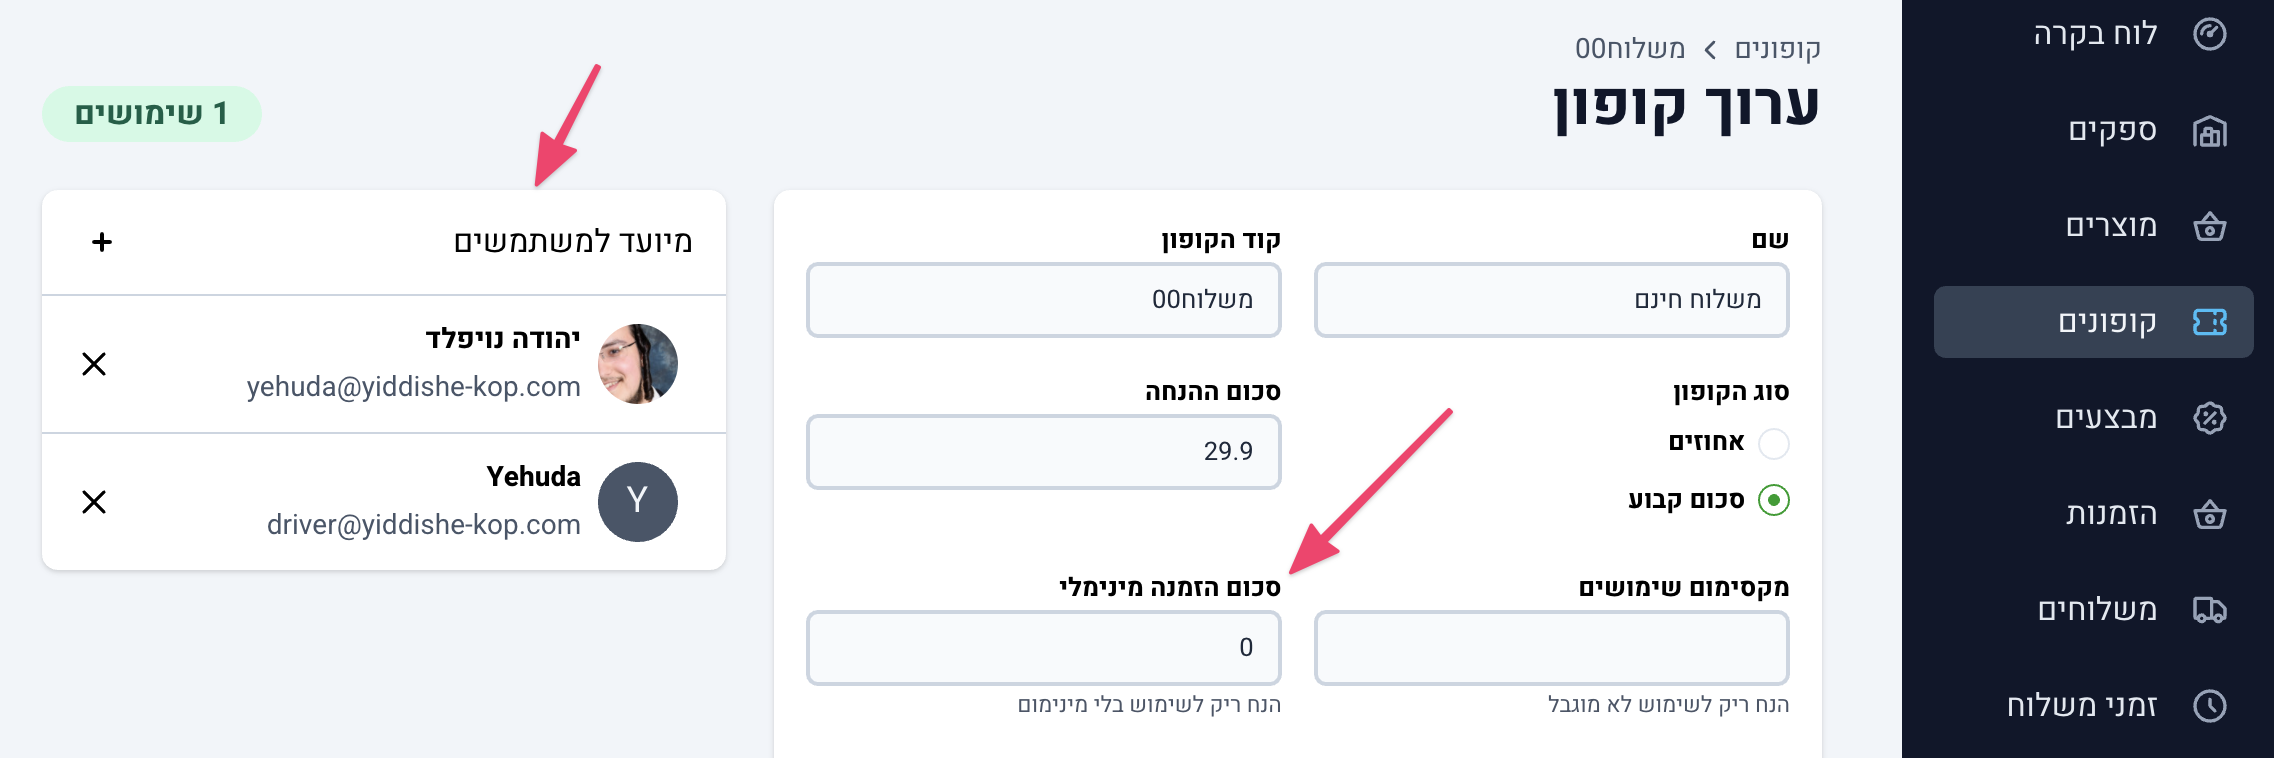
Task: Remove driver@yiddishe-kop.com user from the list
Action: (x=94, y=502)
